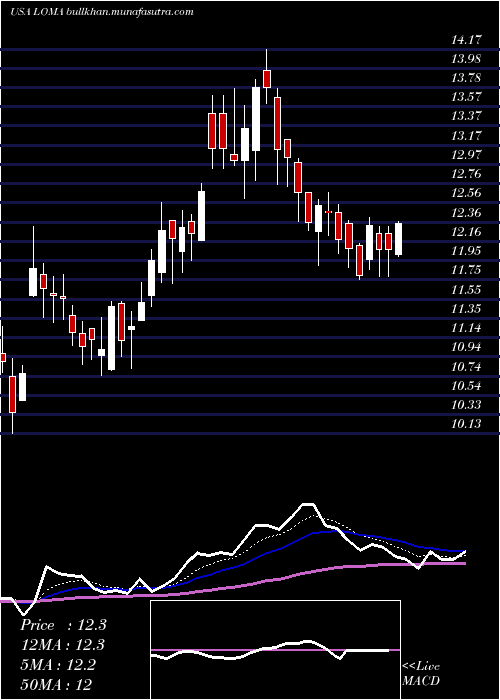Click the 12.97 price label
Viewport: 500px width, 700px height.
(x=466, y=155)
